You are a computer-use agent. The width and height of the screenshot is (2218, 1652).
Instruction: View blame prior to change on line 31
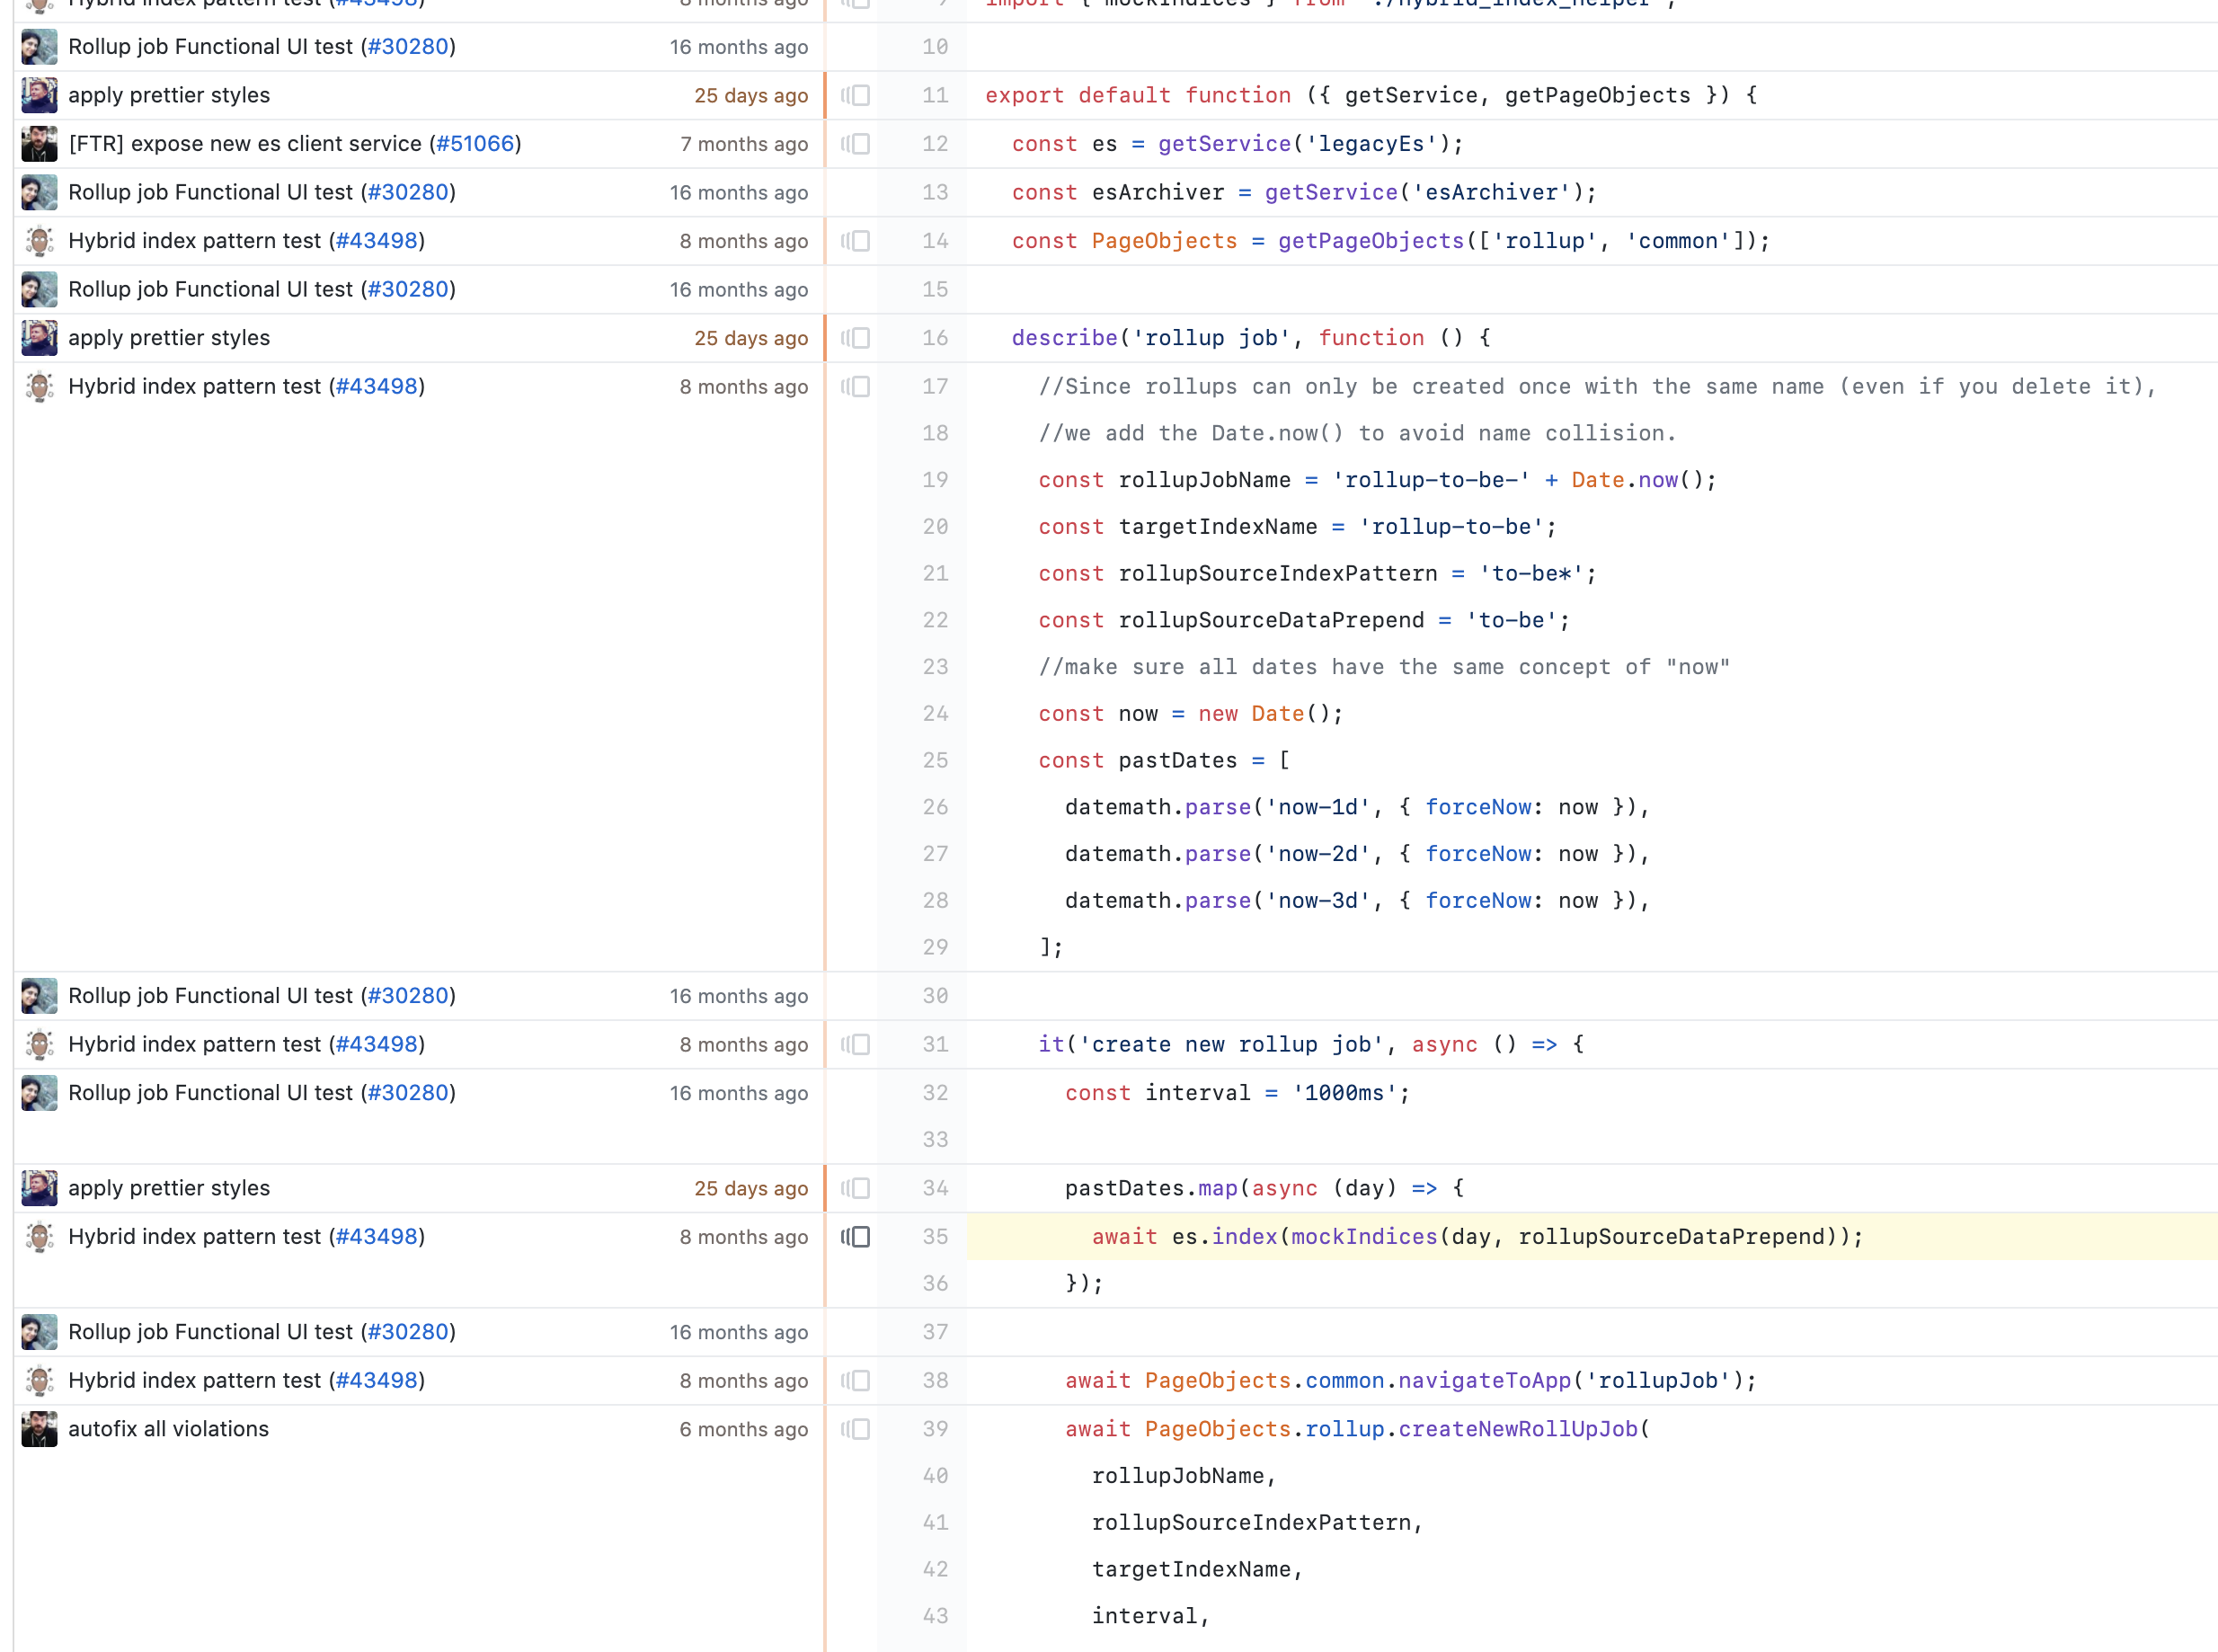point(855,1044)
